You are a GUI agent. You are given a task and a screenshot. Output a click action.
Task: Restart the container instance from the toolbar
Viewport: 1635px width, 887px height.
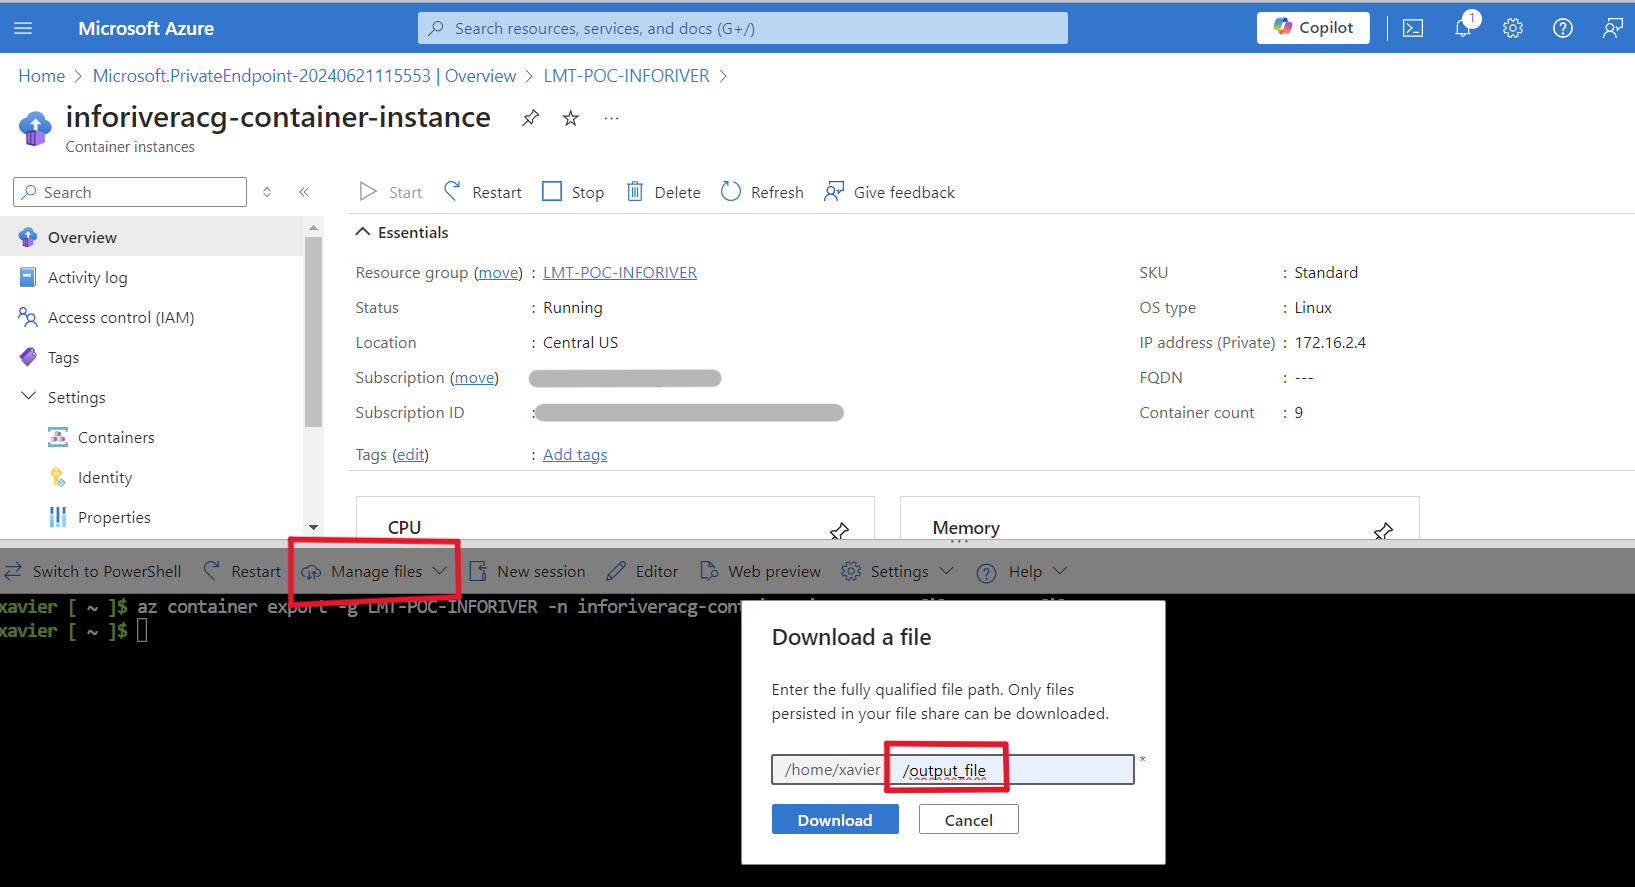[x=483, y=192]
